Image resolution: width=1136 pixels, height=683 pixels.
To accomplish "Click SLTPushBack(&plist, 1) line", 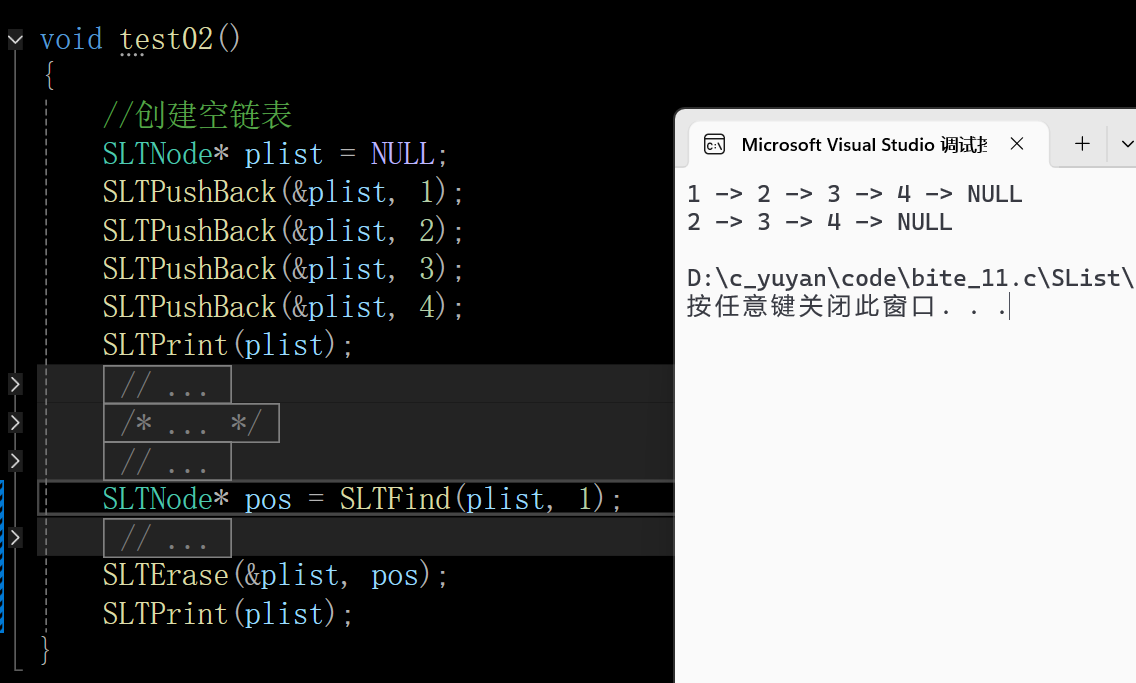I will [283, 193].
